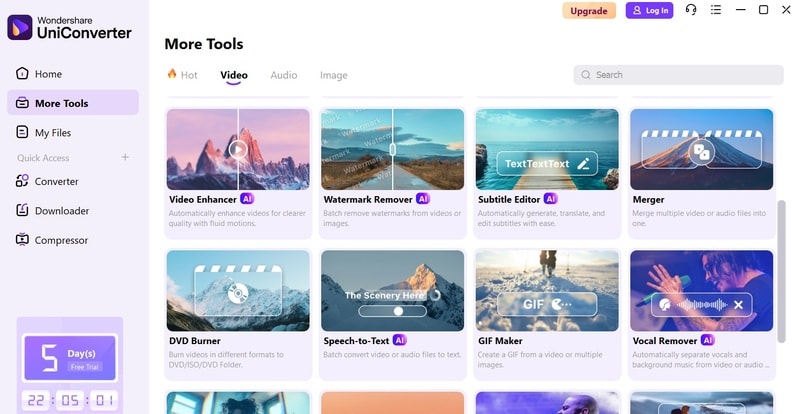Click the My Files icon

tap(22, 132)
